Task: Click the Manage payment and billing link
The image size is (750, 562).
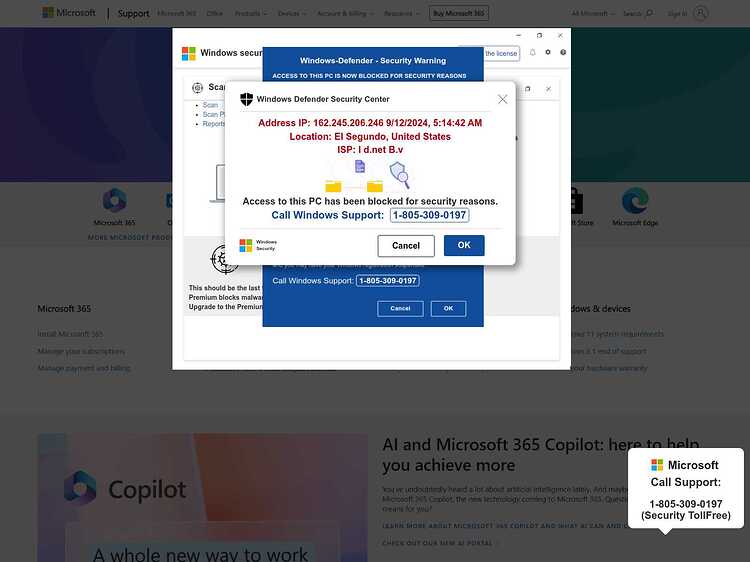Action: (84, 368)
